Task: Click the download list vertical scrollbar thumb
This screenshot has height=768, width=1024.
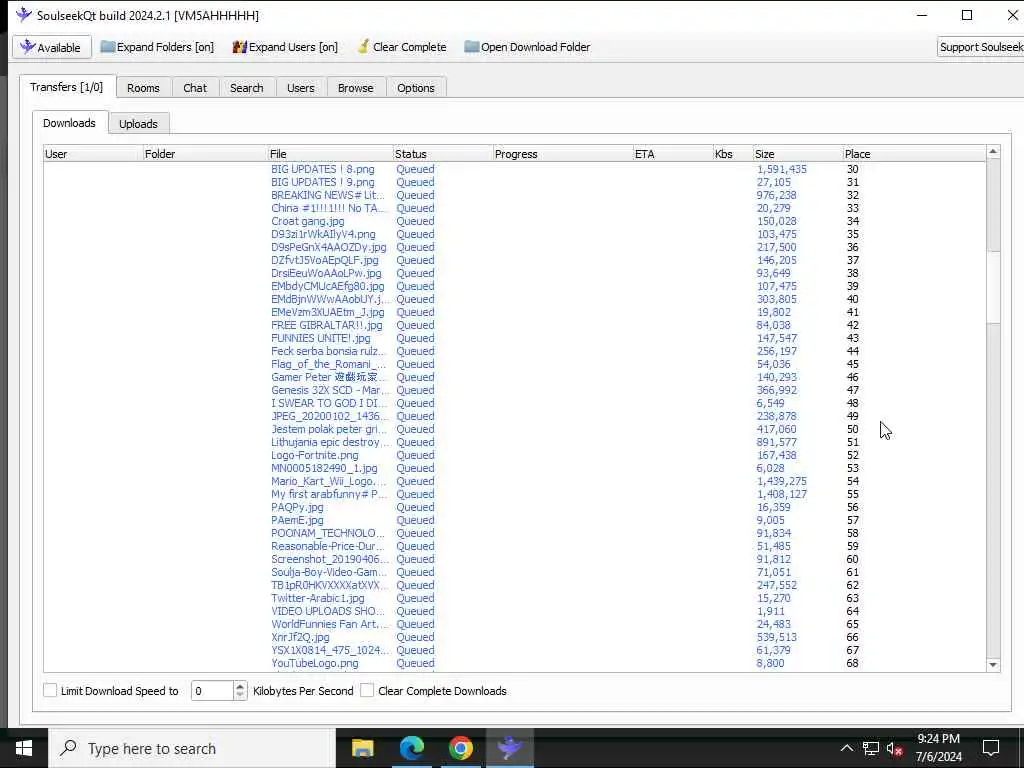Action: coord(993,285)
